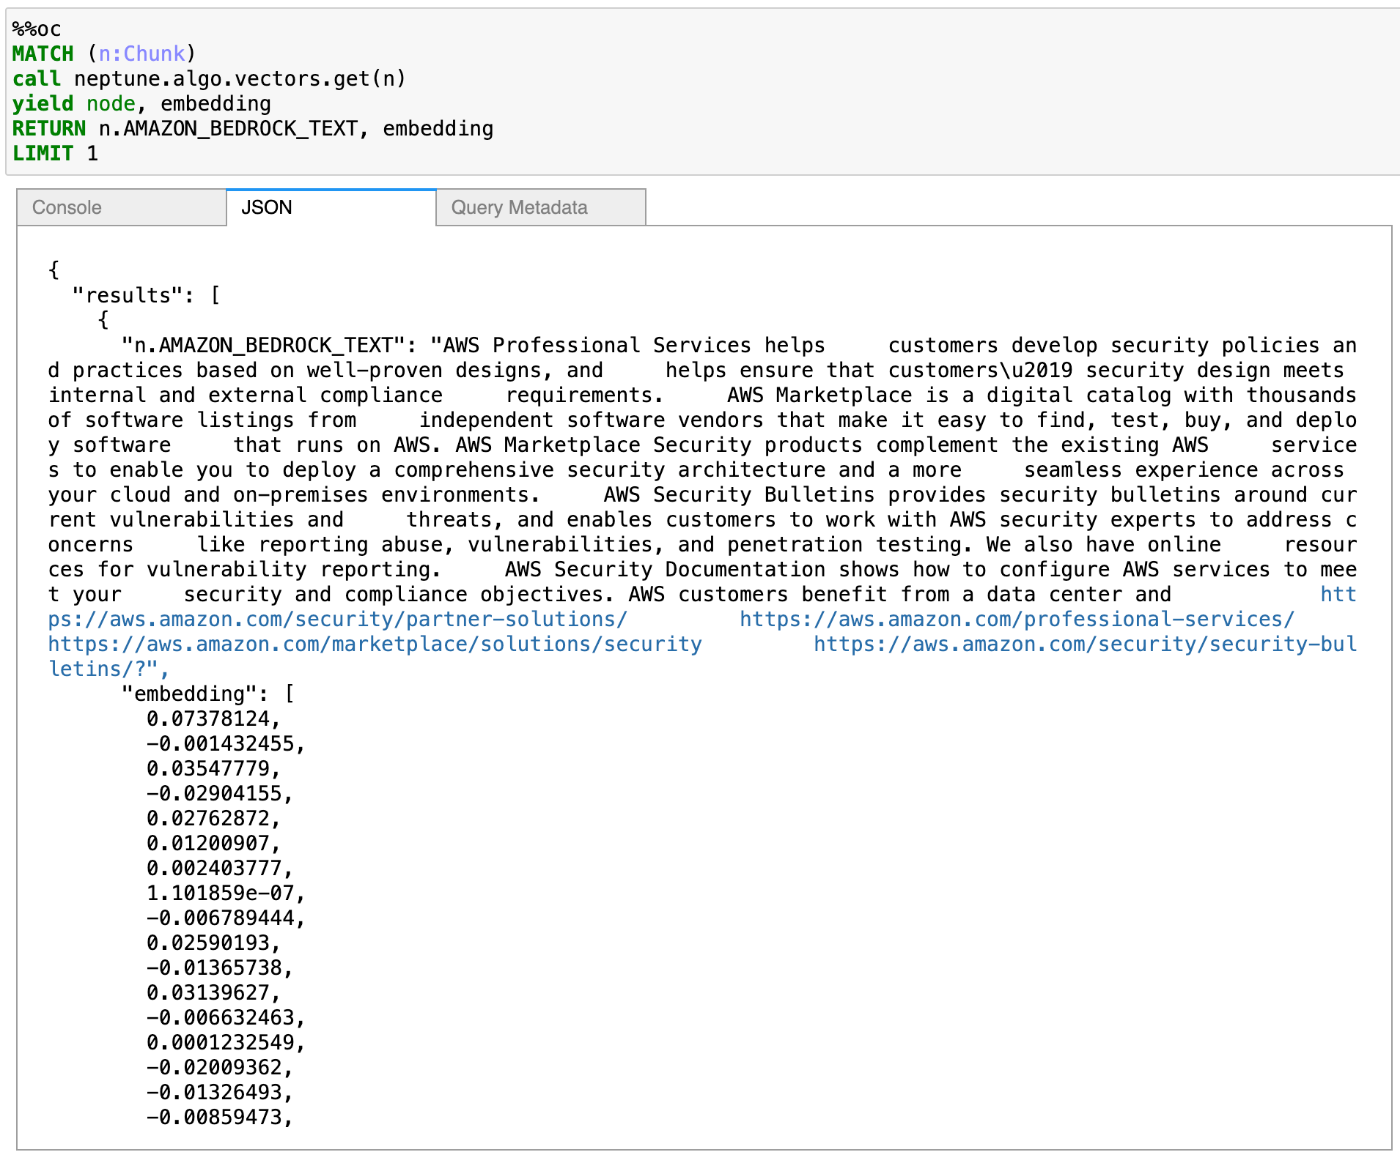Open the security-bulletins link

tap(1085, 644)
